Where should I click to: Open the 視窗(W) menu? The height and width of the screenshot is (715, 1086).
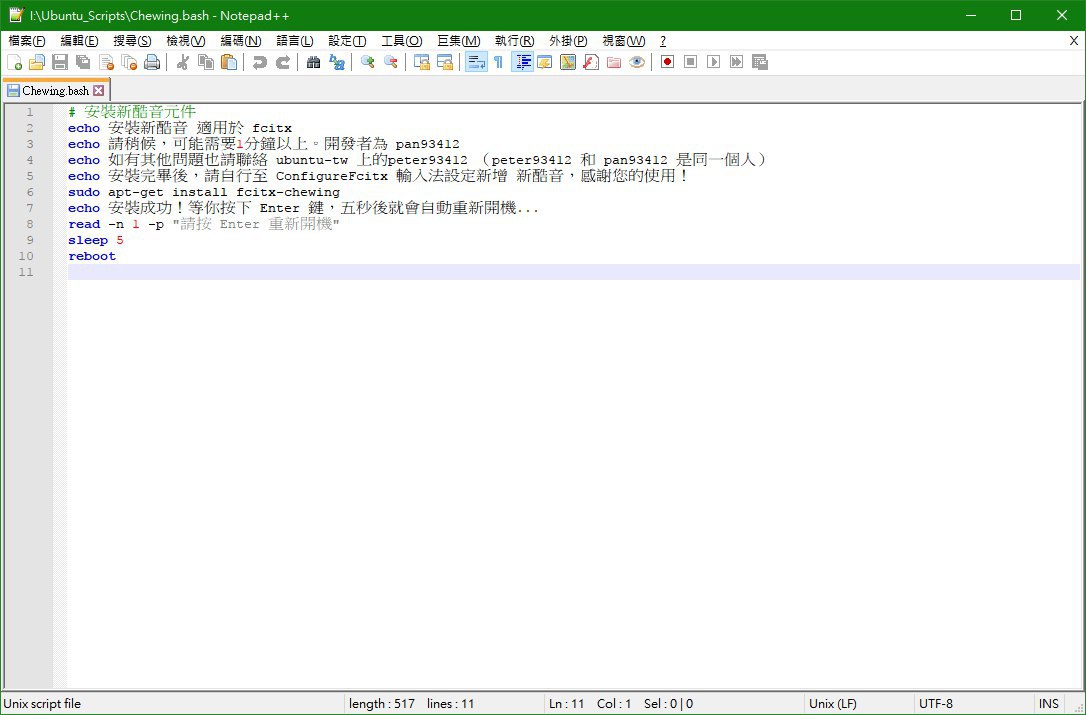pyautogui.click(x=623, y=42)
